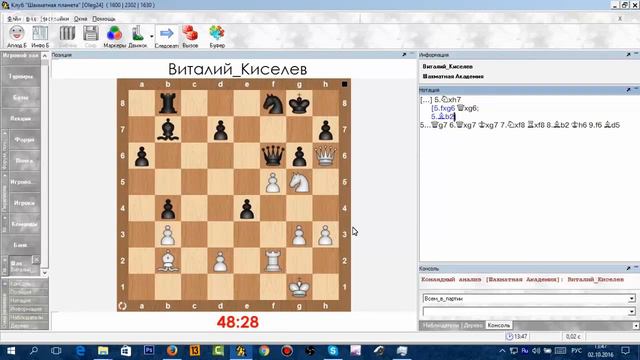
Task: Open the Форум sidebar section
Action: click(24, 140)
